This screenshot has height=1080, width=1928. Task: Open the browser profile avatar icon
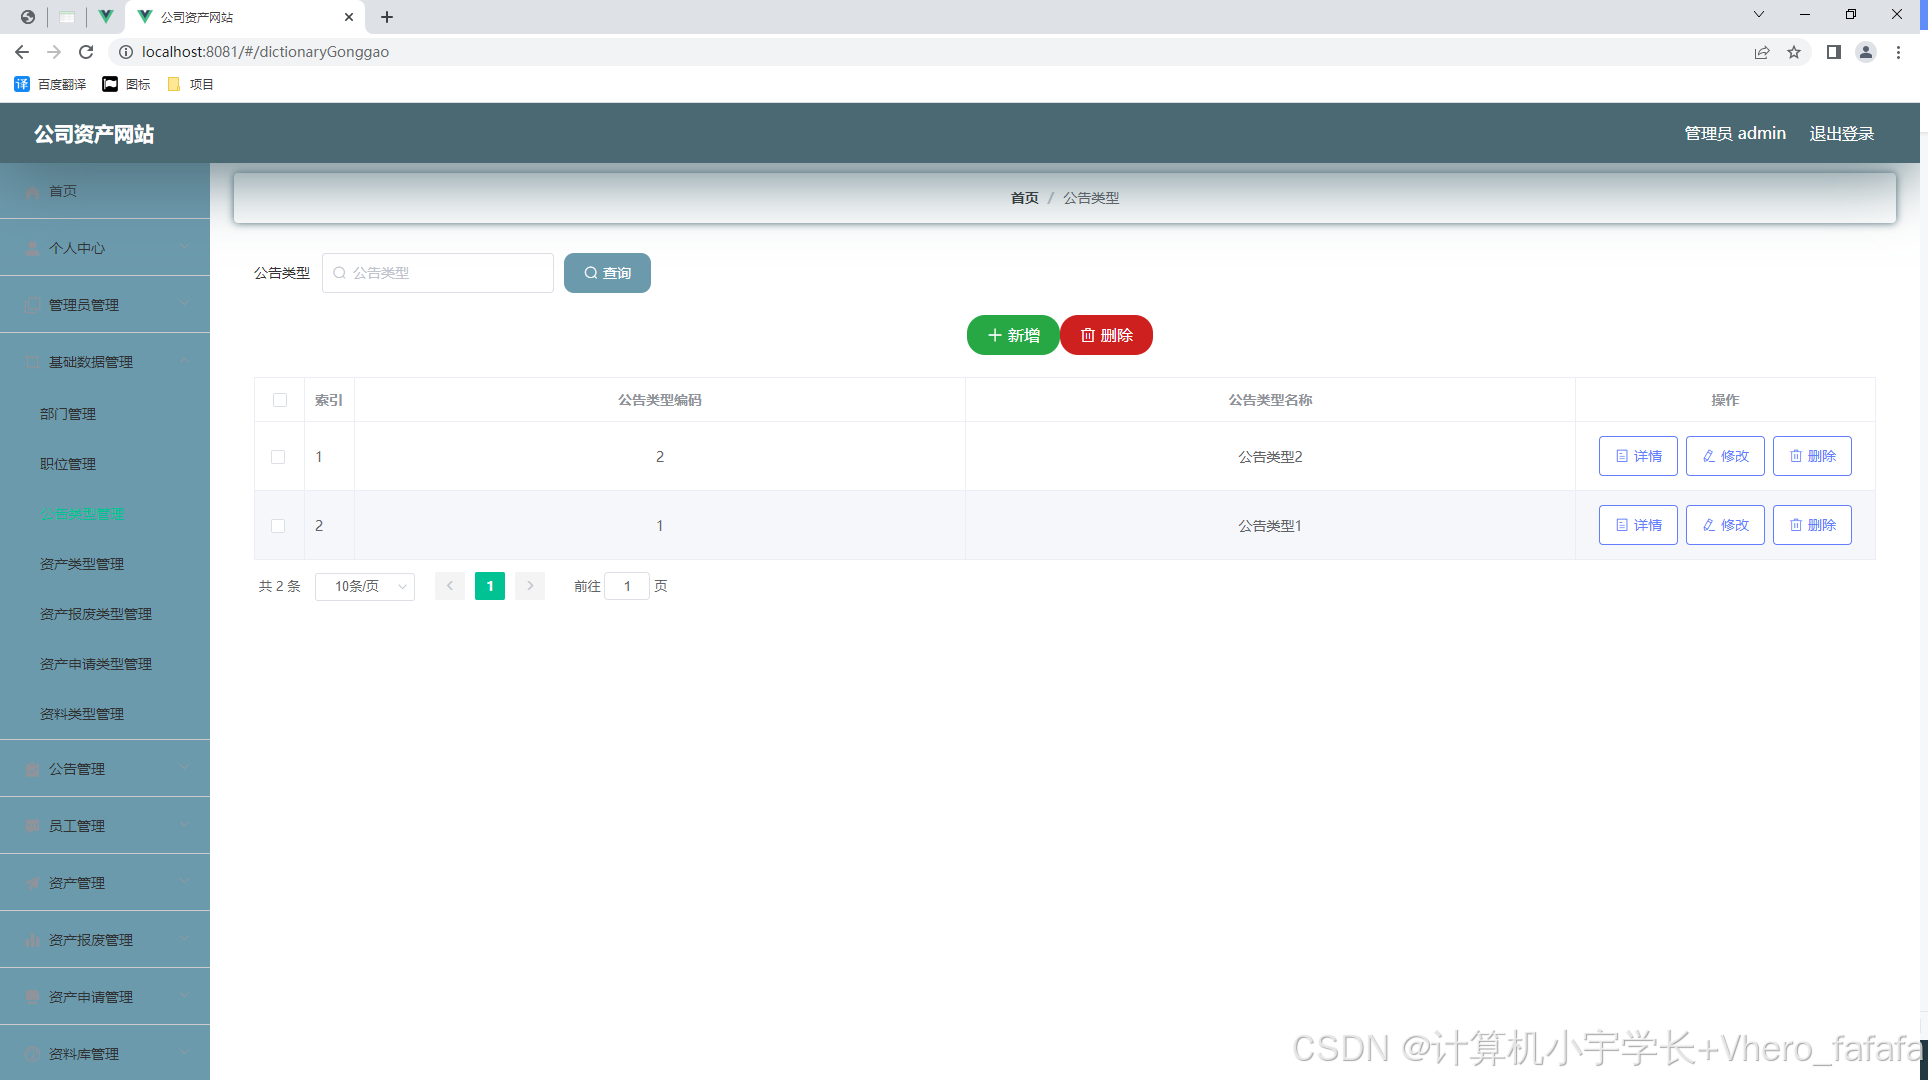point(1865,52)
